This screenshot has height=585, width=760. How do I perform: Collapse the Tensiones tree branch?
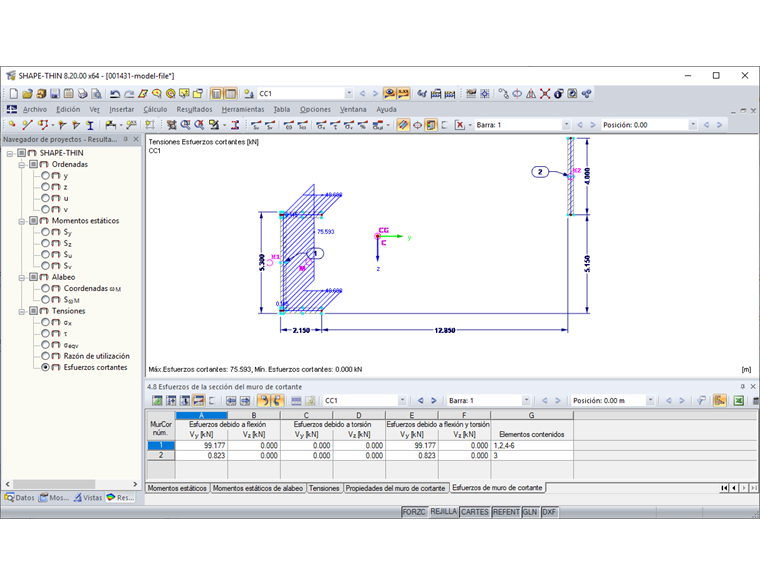(22, 311)
